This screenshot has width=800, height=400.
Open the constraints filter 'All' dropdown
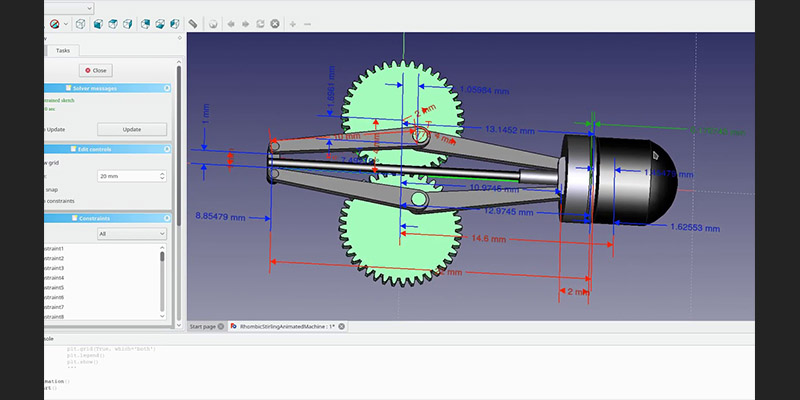pos(131,234)
